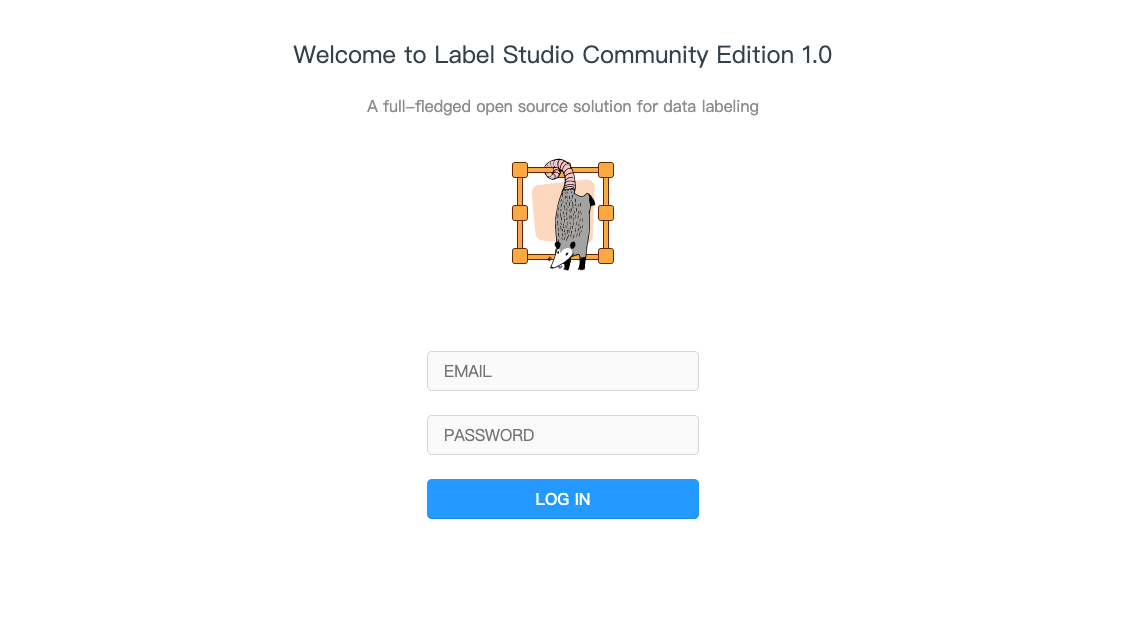Click the Label Studio opossum logo
Image resolution: width=1125 pixels, height=622 pixels.
click(x=562, y=214)
